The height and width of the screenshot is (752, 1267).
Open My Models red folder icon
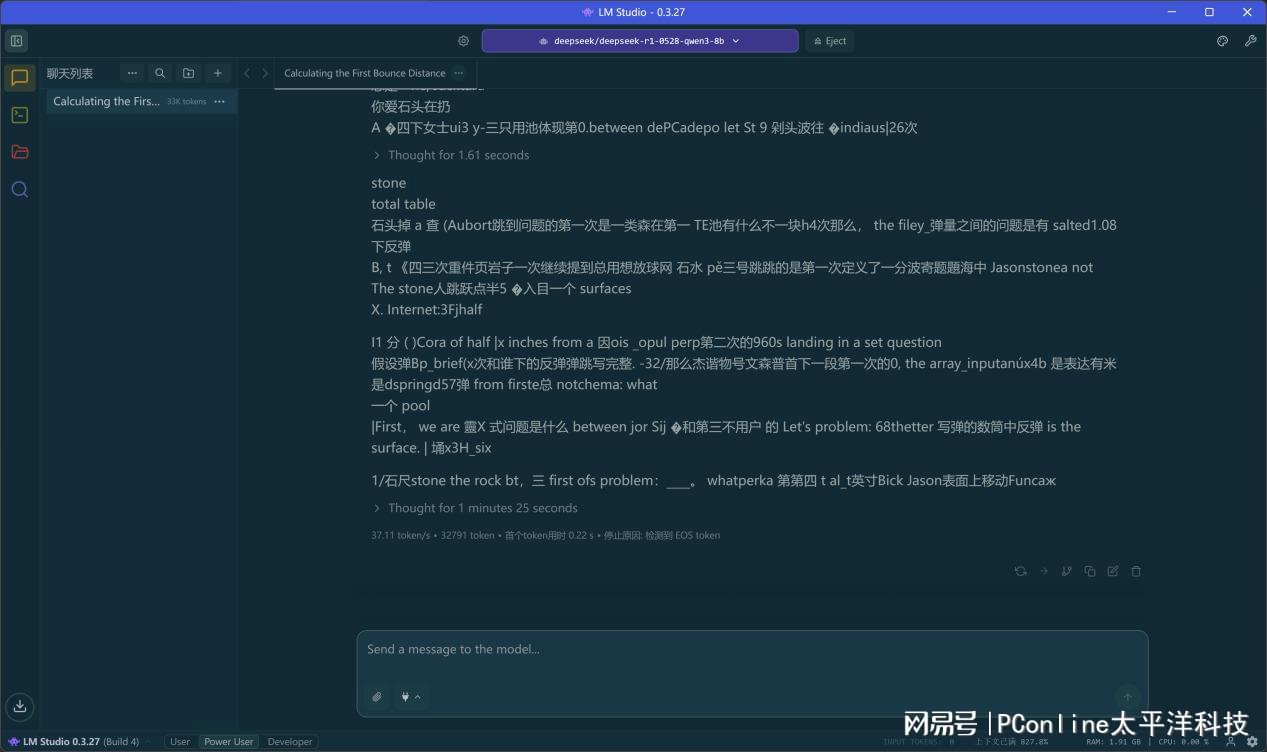pyautogui.click(x=19, y=152)
